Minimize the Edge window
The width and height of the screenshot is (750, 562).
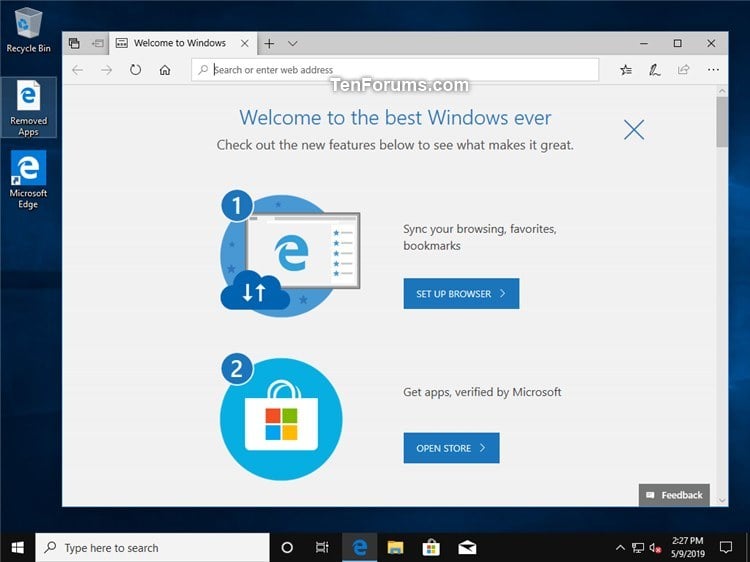[x=644, y=44]
